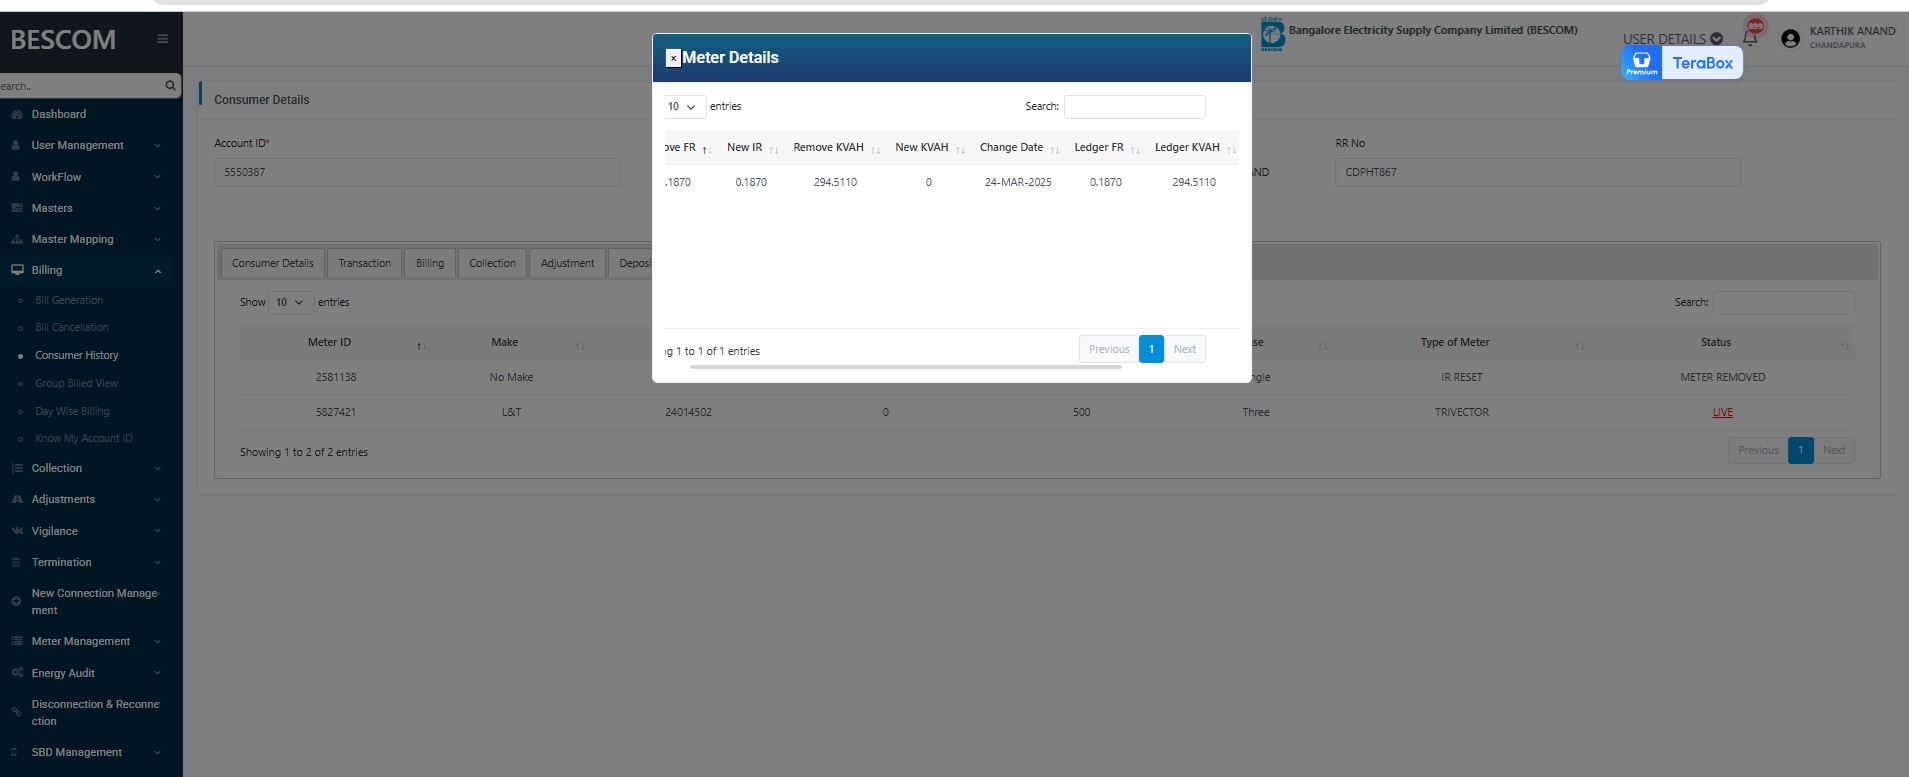Open Show entries dropdown in background table
The image size is (1909, 777).
291,302
